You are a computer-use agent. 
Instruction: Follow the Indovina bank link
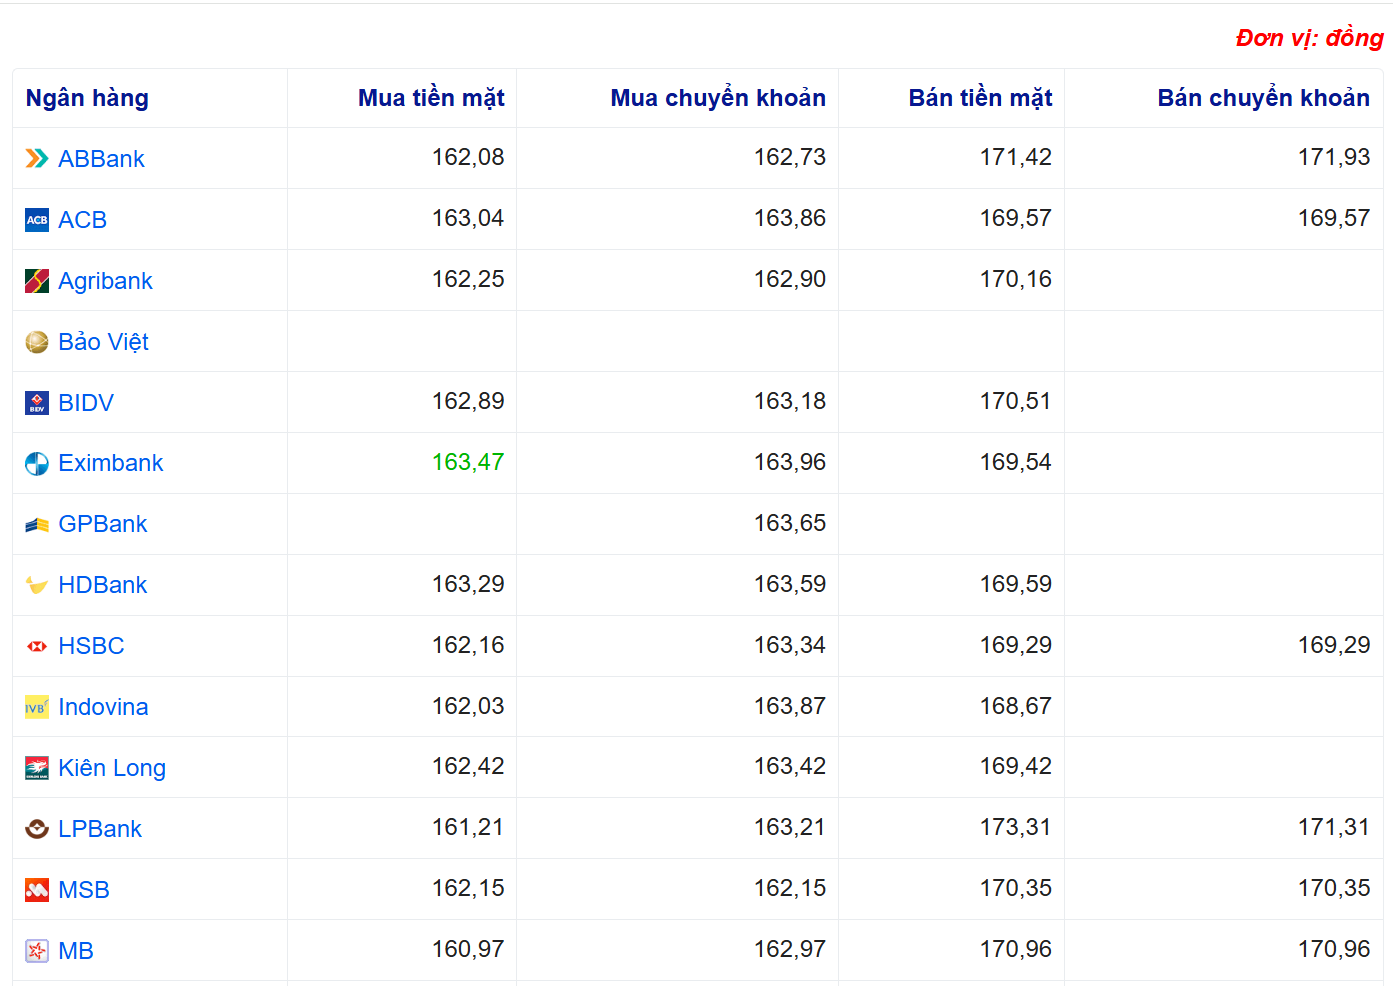coord(103,707)
